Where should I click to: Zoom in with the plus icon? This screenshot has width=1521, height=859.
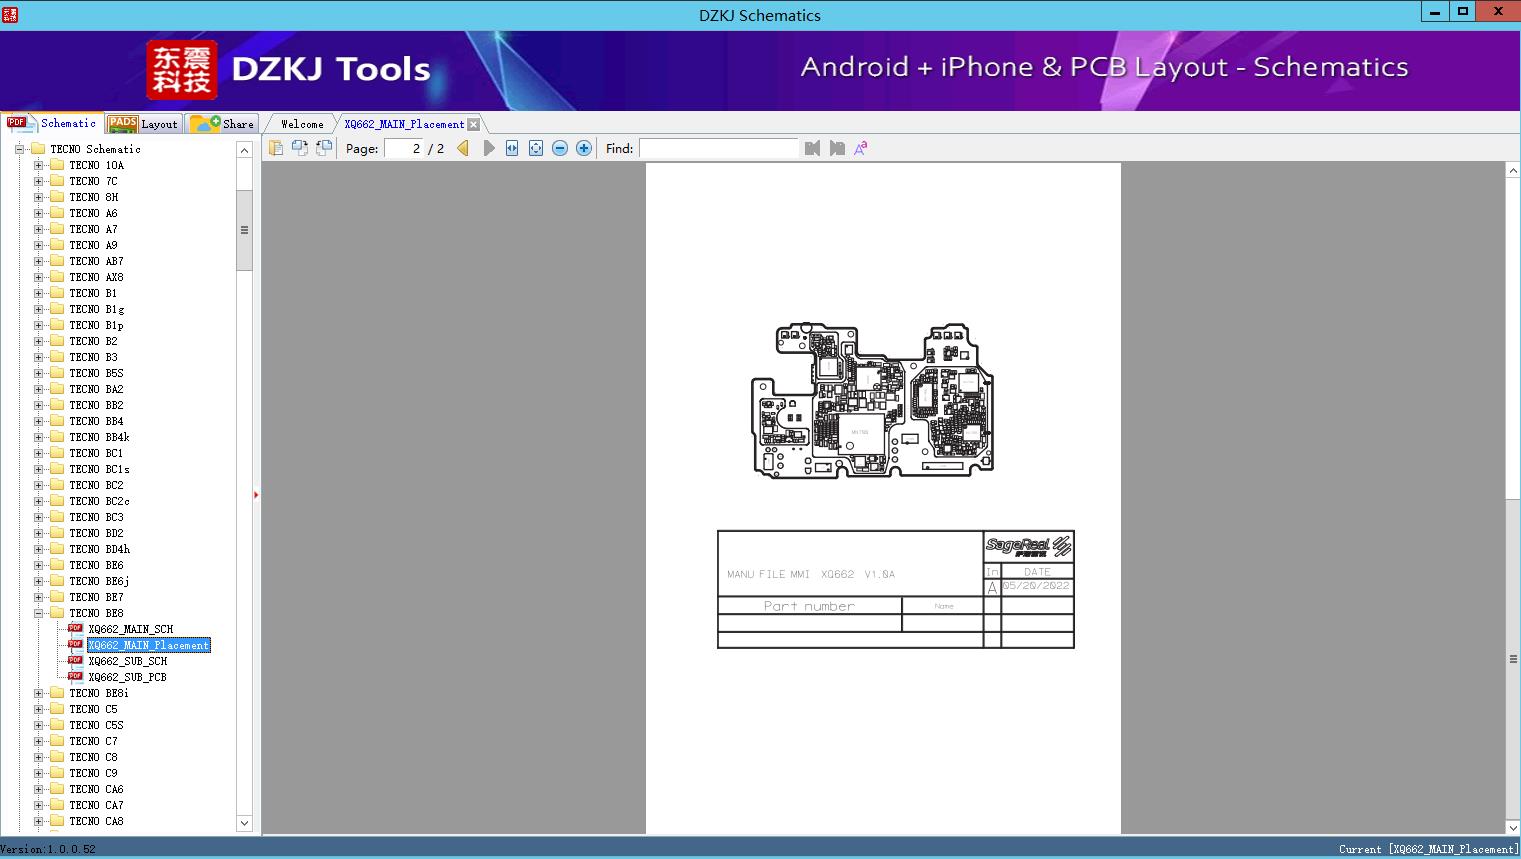[584, 148]
